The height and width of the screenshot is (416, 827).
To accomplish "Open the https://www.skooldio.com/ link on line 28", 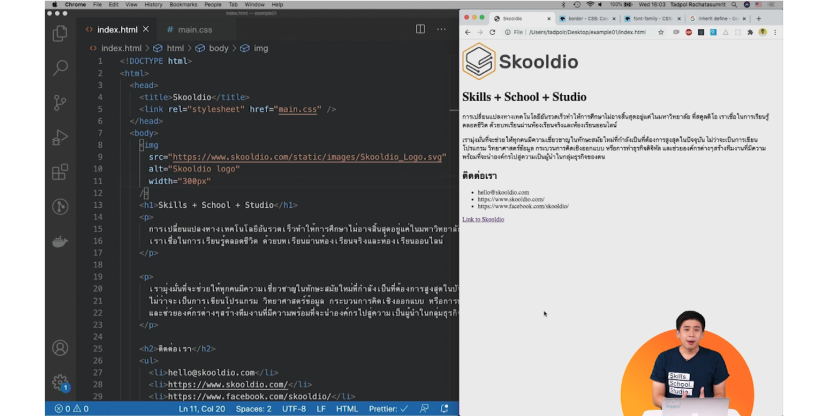I will [228, 384].
